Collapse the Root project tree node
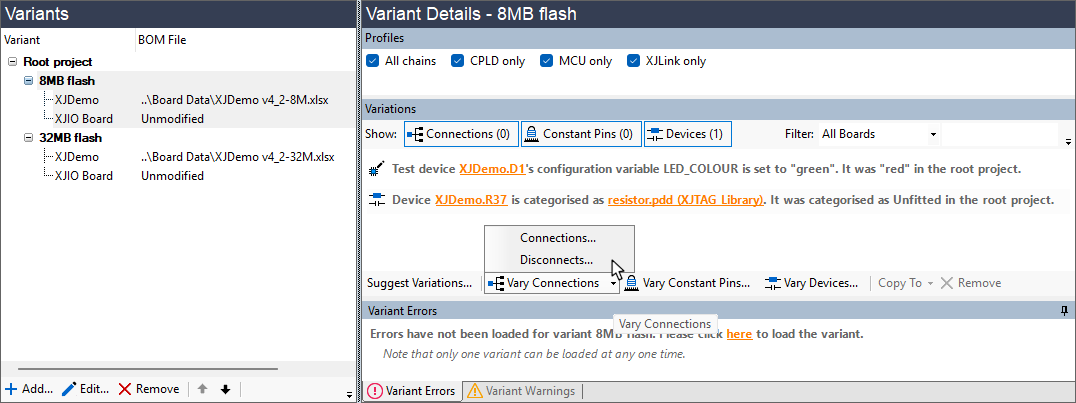The width and height of the screenshot is (1076, 403). click(x=12, y=62)
